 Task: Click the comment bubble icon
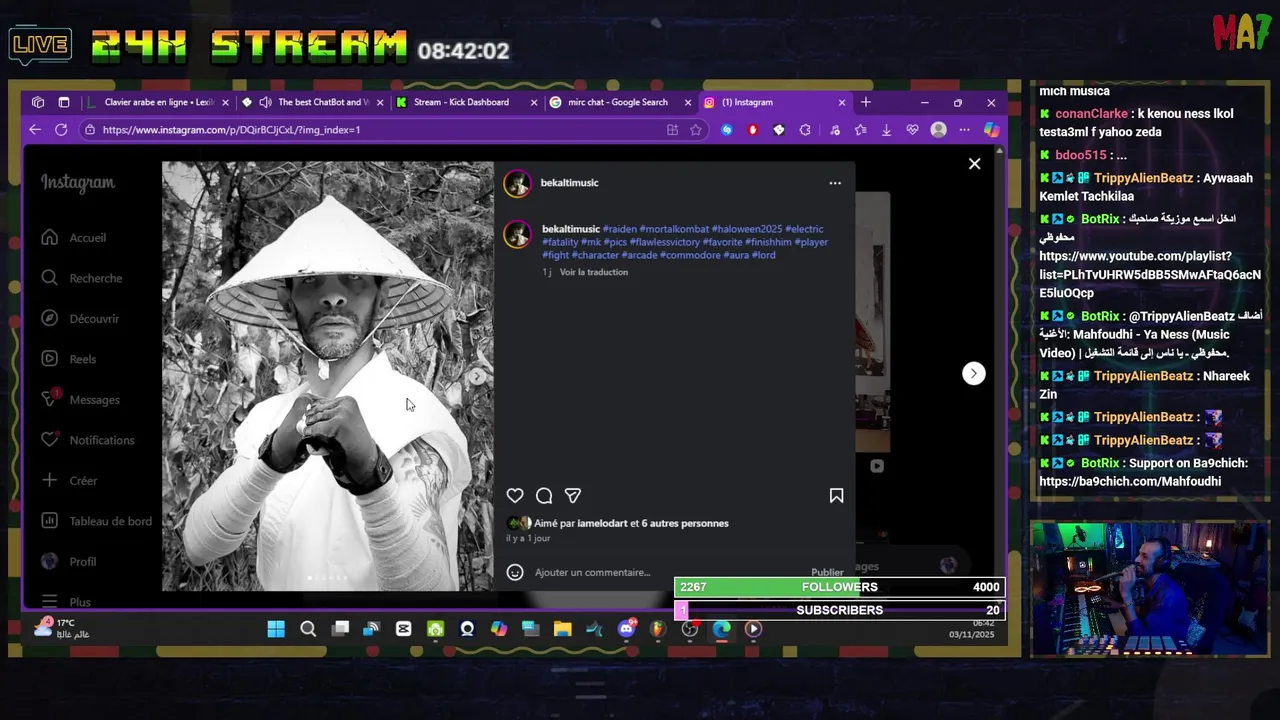click(544, 495)
